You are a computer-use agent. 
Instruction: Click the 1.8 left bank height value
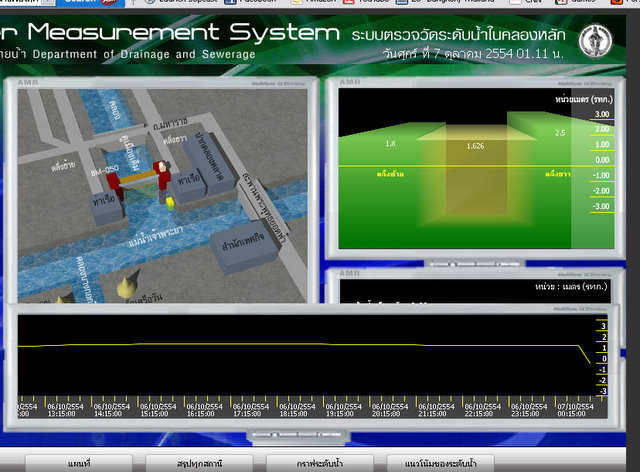390,144
